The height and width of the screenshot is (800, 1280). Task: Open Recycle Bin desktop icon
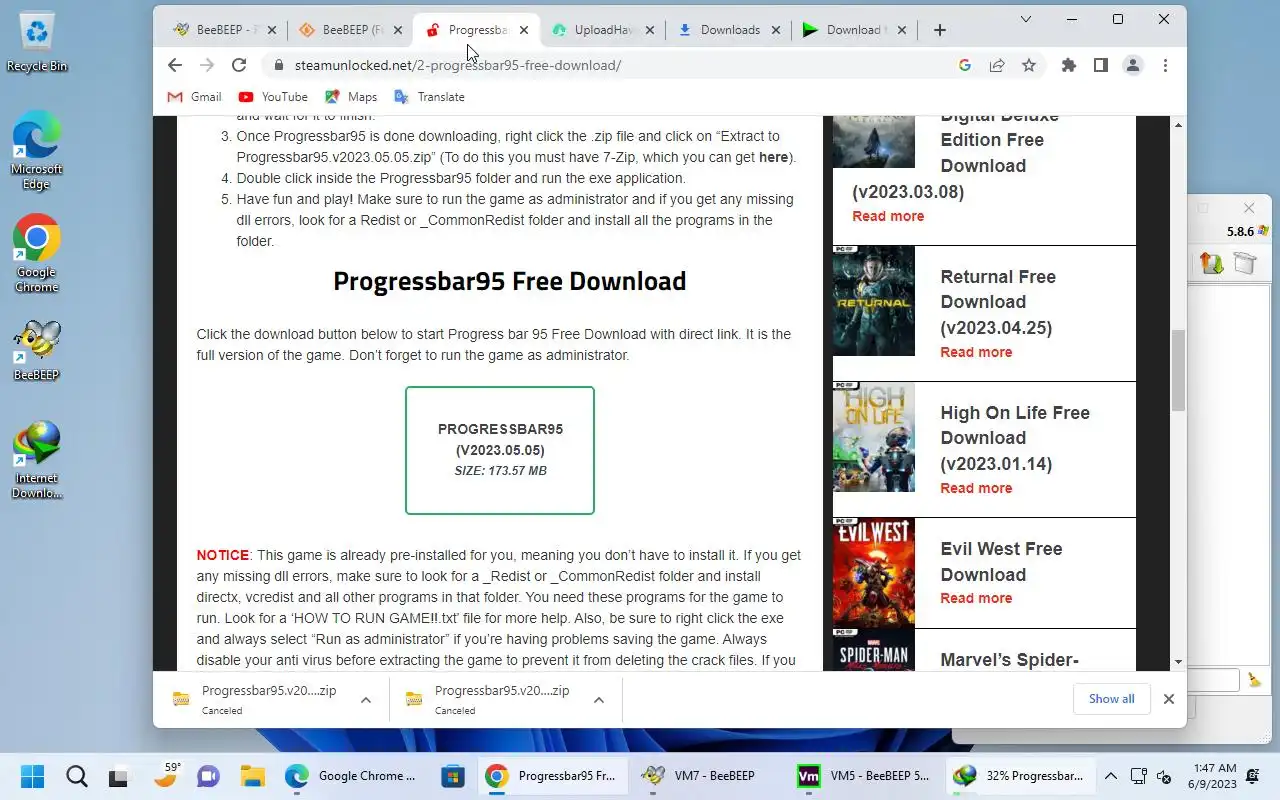click(x=37, y=43)
